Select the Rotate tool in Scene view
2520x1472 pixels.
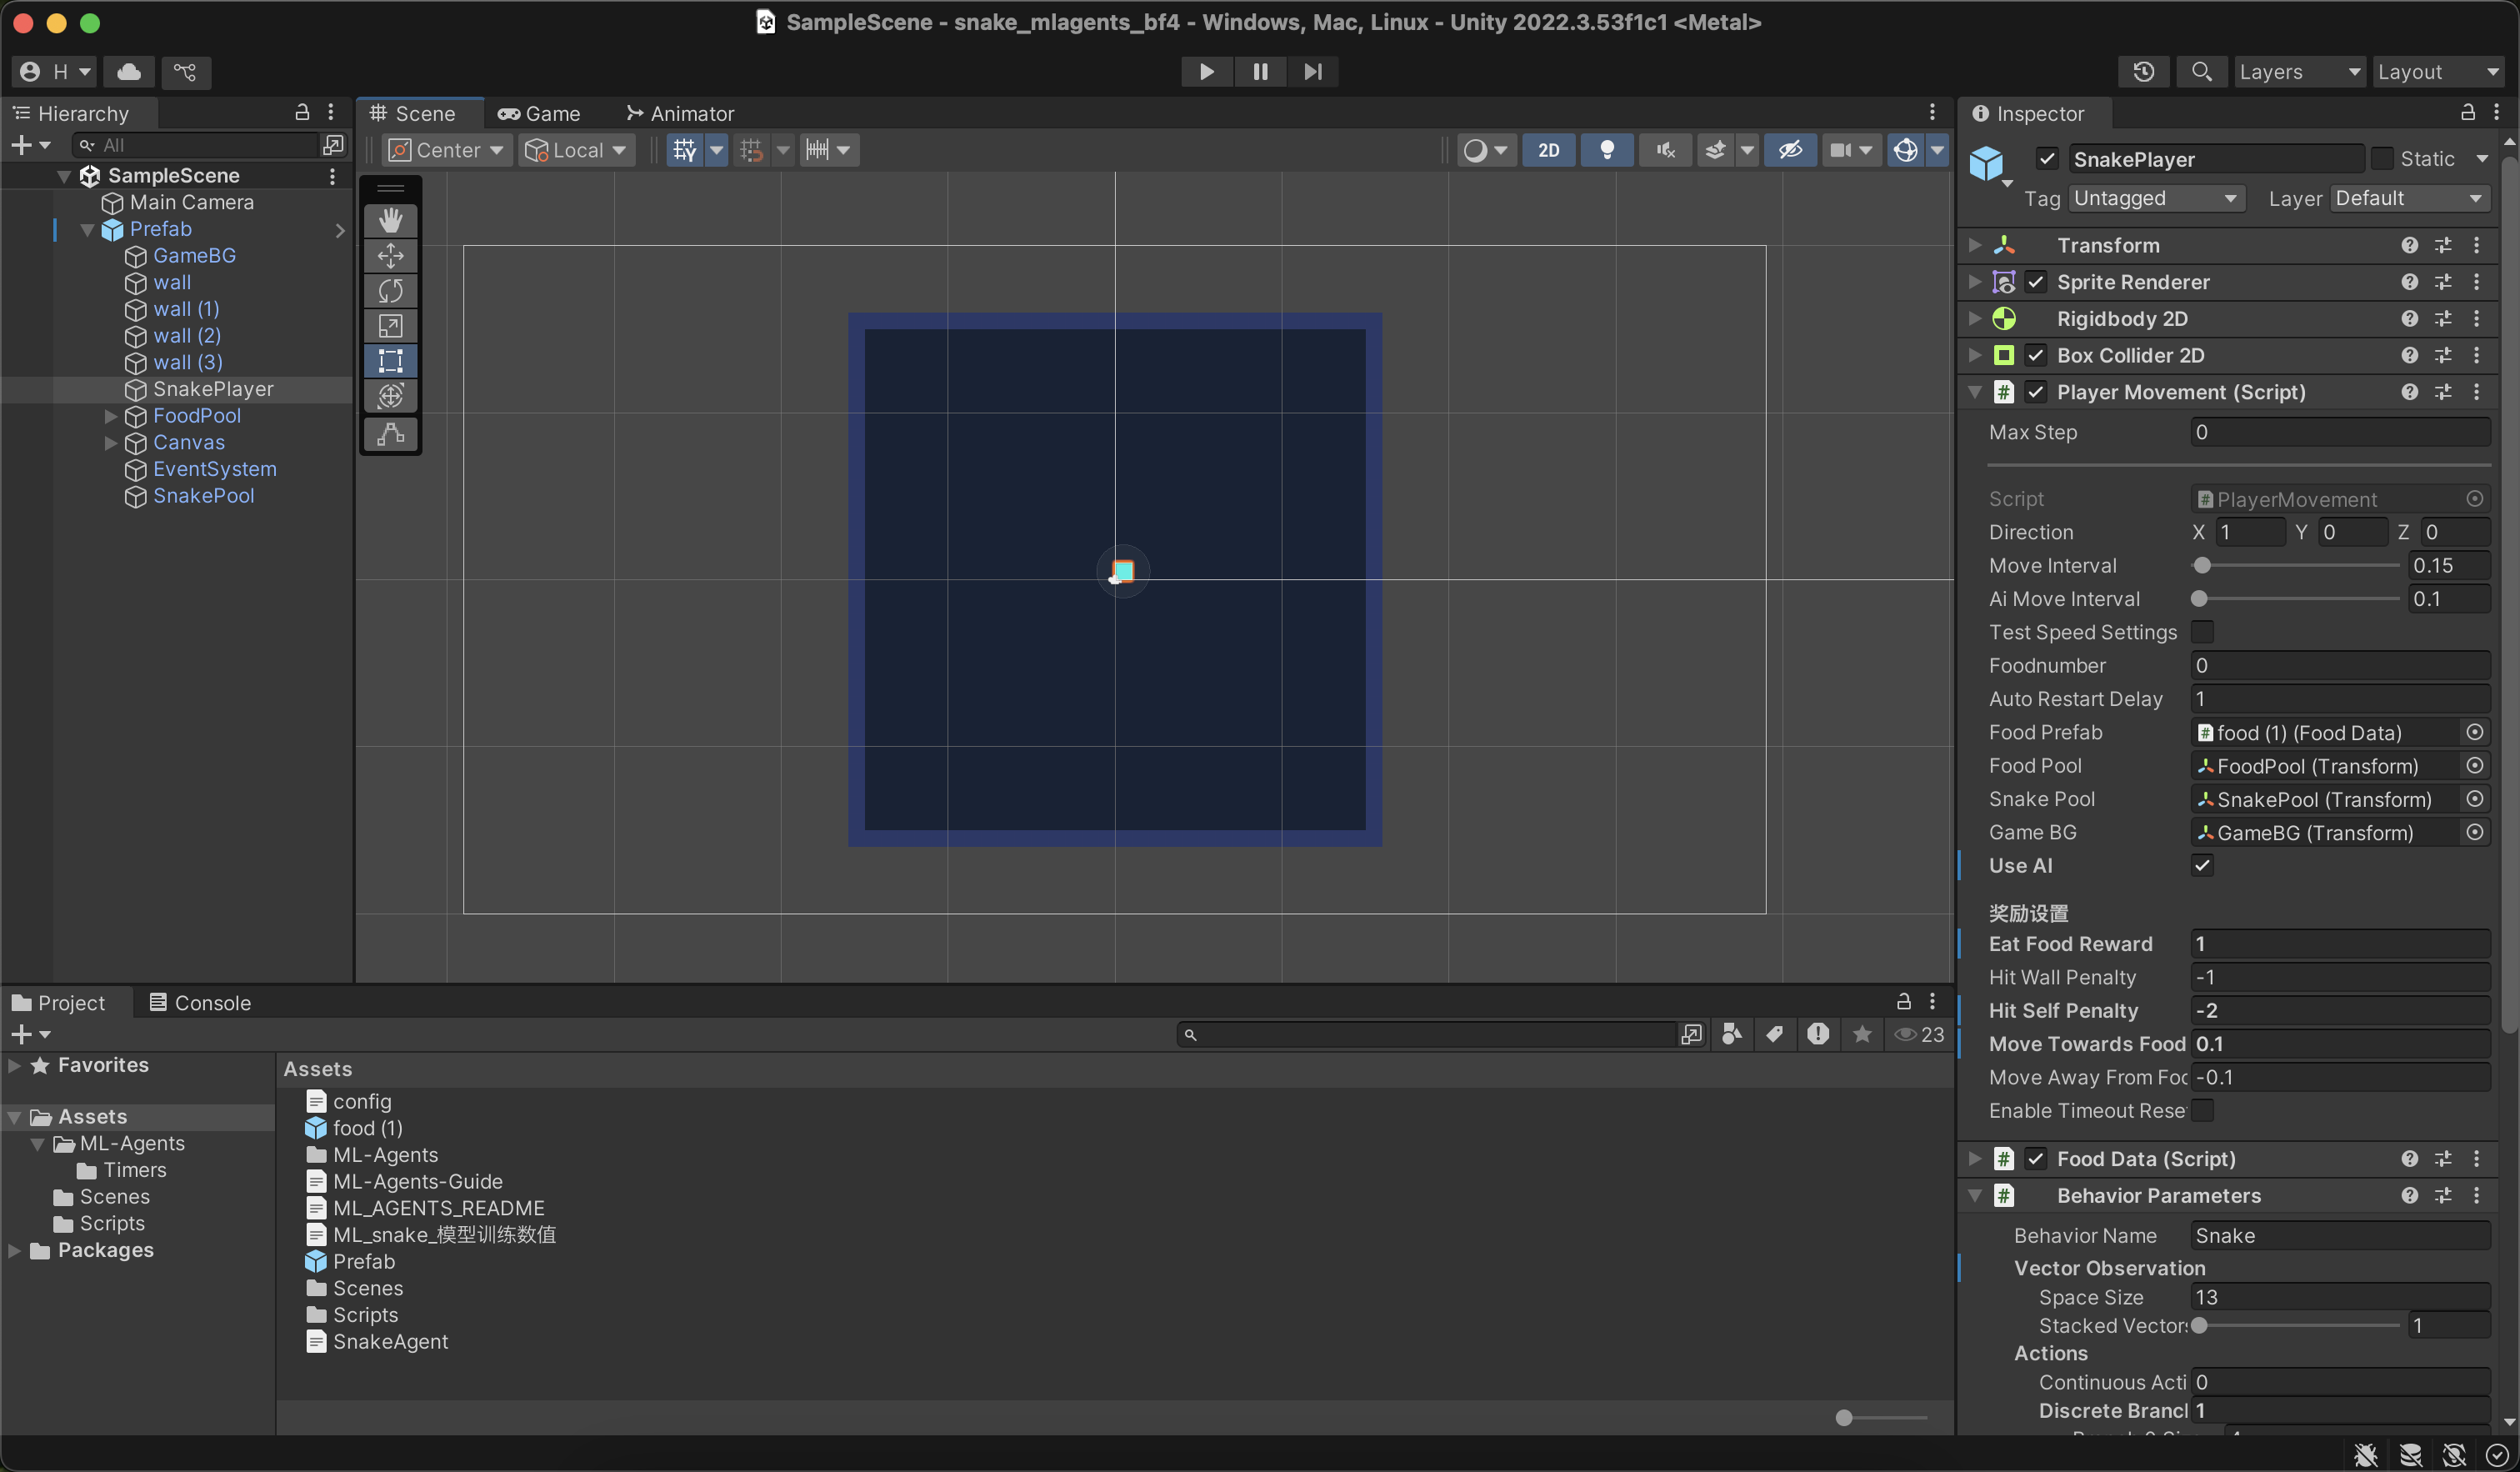click(x=390, y=291)
